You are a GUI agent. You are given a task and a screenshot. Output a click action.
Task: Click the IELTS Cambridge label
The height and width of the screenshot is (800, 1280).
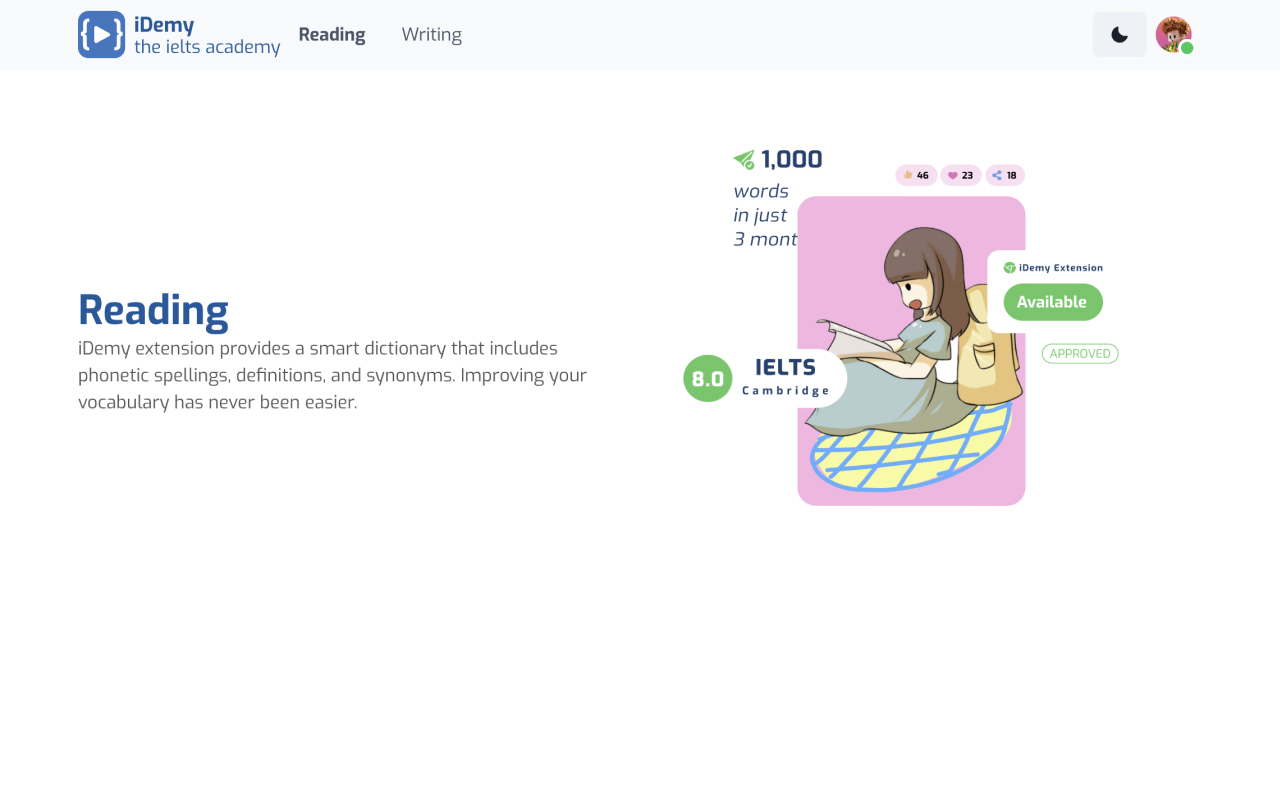point(785,377)
